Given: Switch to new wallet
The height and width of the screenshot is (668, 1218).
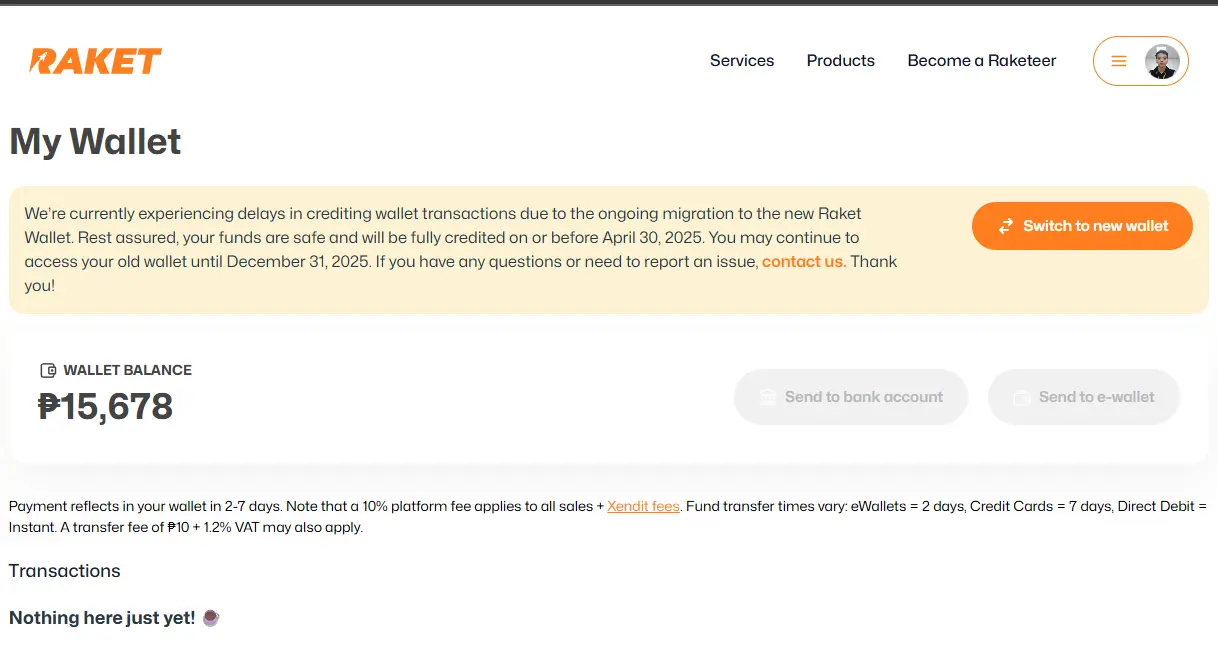Looking at the screenshot, I should click(1082, 226).
